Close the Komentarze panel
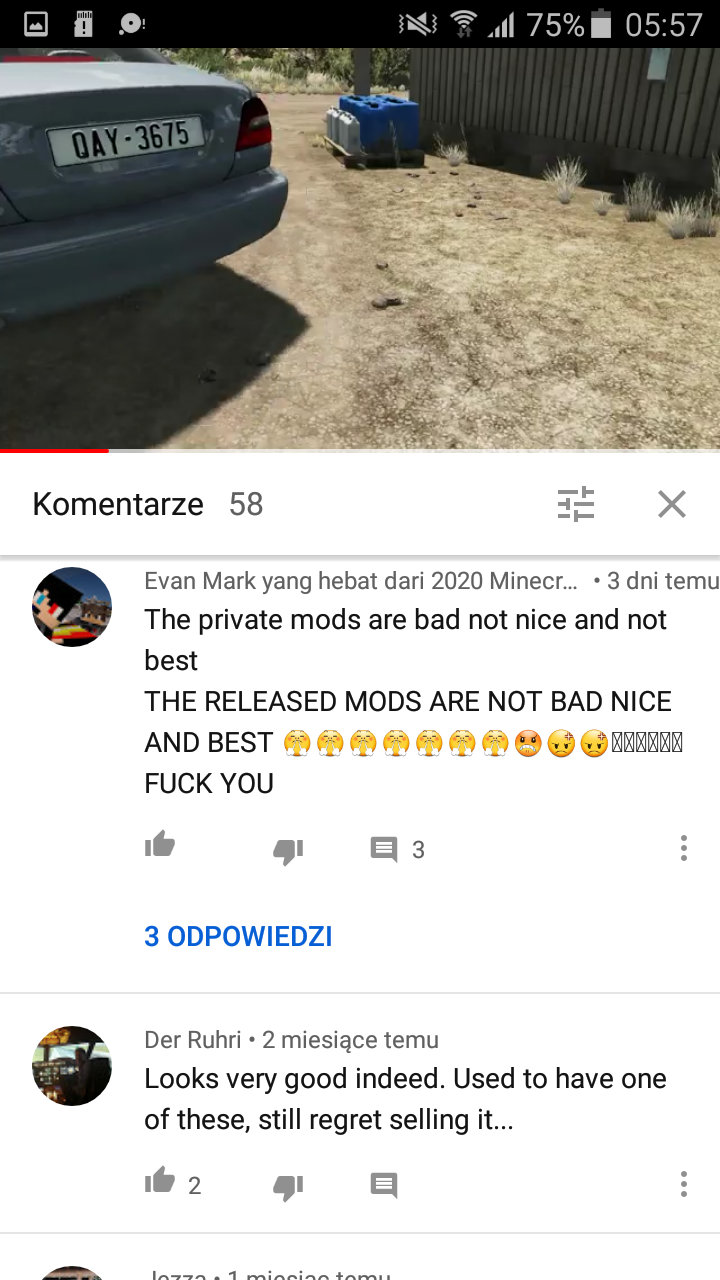720x1280 pixels. [672, 504]
